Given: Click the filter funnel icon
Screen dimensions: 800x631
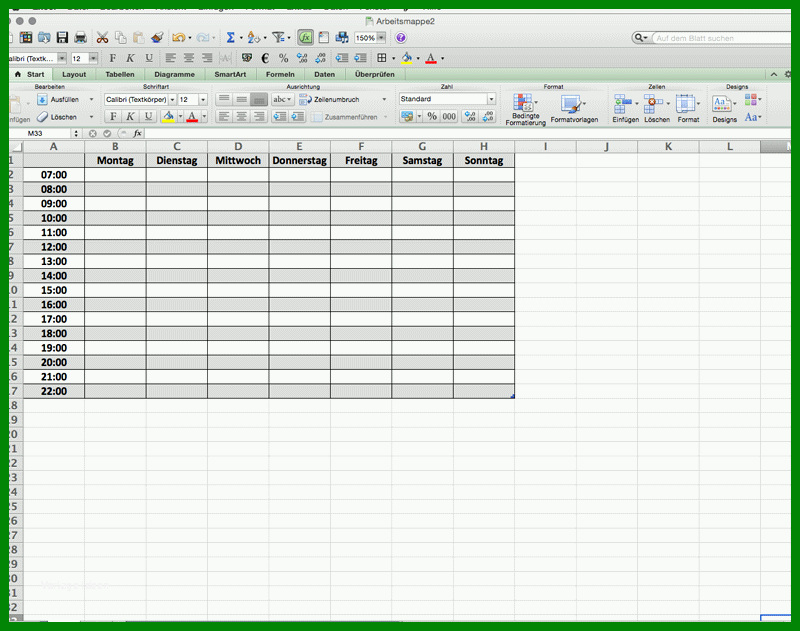Looking at the screenshot, I should [278, 37].
